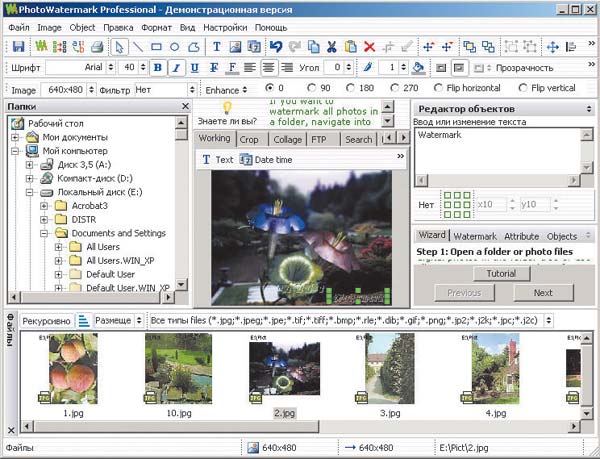Click the Рекурсивно button

(x=46, y=321)
